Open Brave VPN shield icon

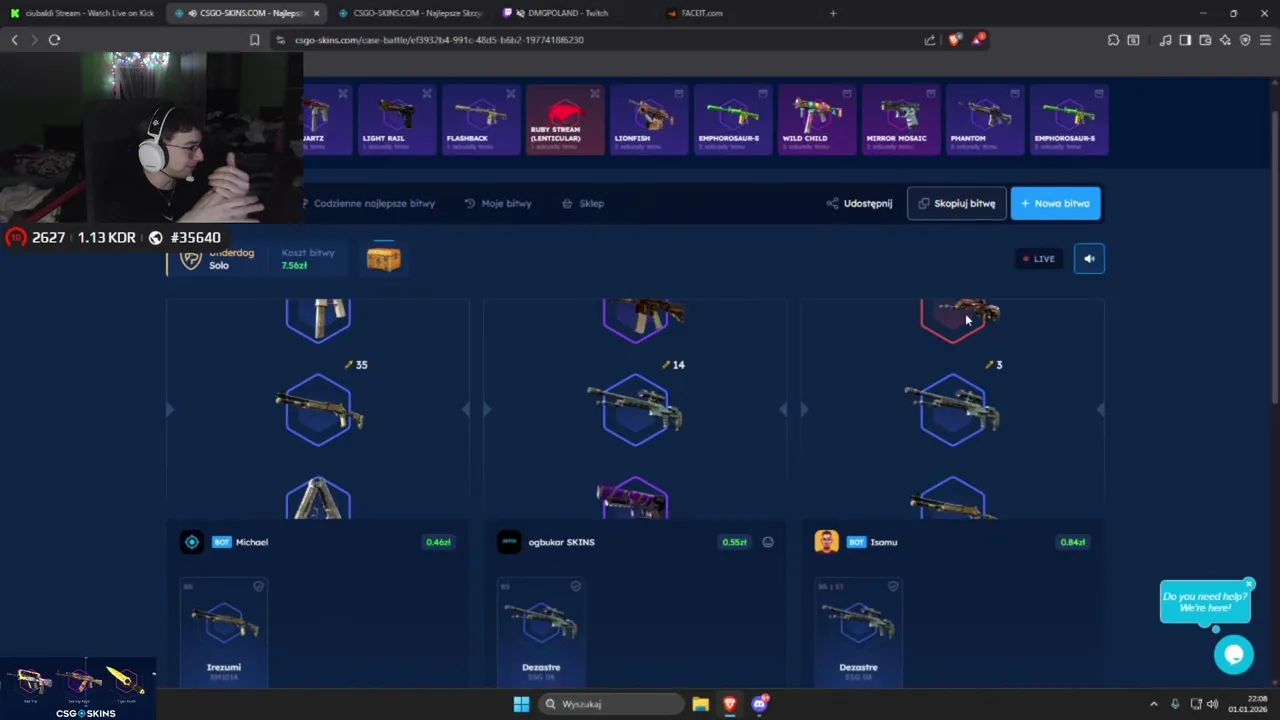pos(1245,40)
